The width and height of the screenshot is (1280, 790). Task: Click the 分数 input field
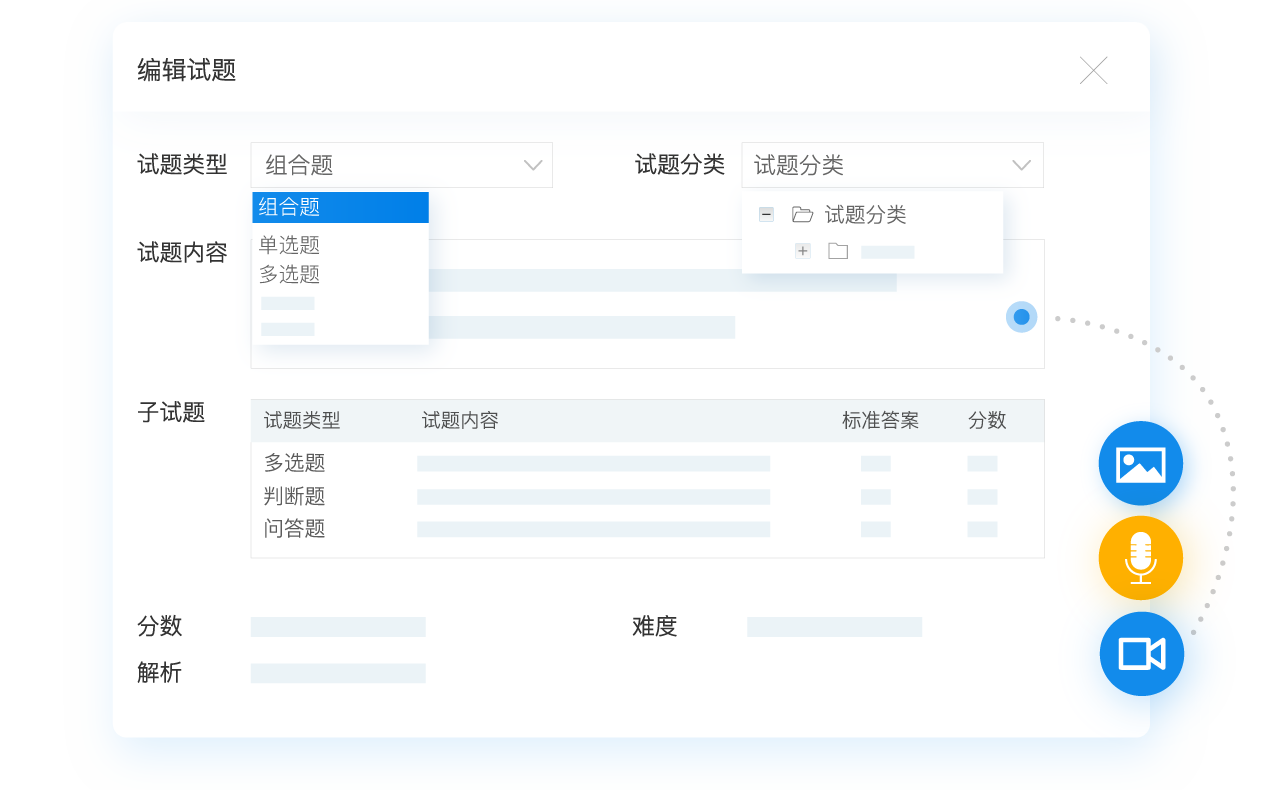click(338, 627)
